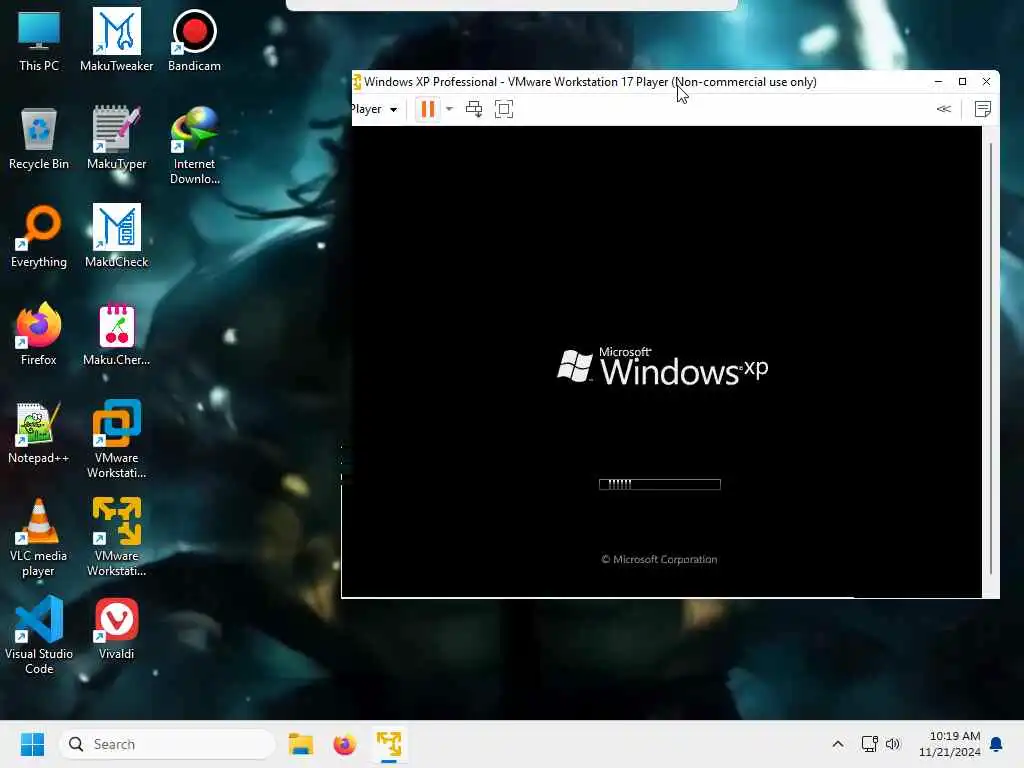Open the notification bell icon
The height and width of the screenshot is (768, 1024).
coord(997,744)
